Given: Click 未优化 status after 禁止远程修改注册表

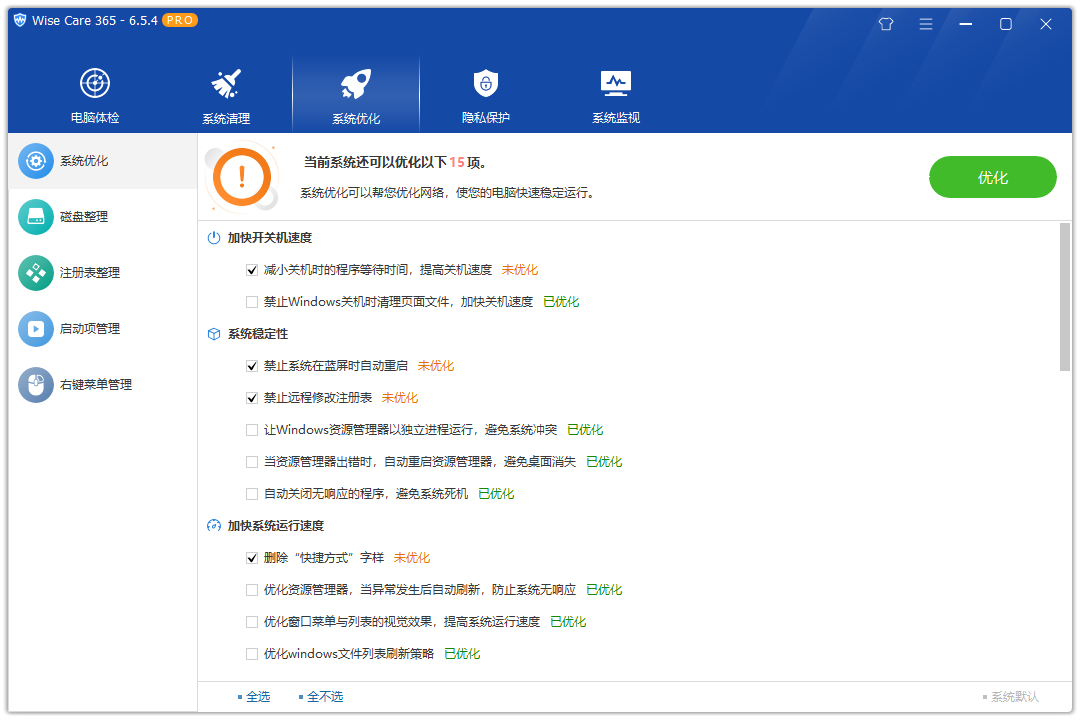Looking at the screenshot, I should click(x=400, y=398).
